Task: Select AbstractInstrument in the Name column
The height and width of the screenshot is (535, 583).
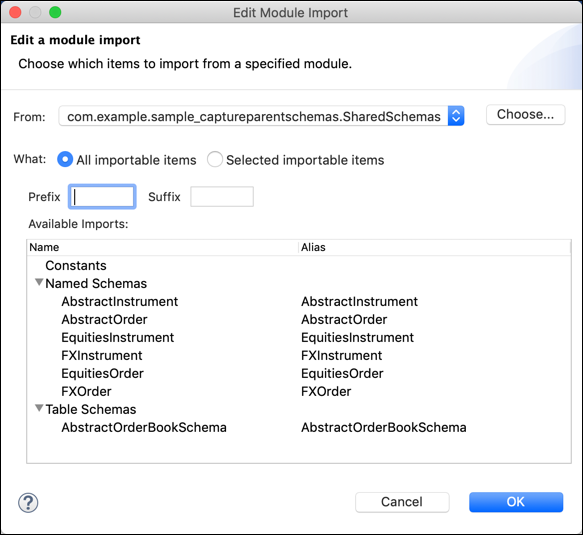Action: (x=120, y=302)
